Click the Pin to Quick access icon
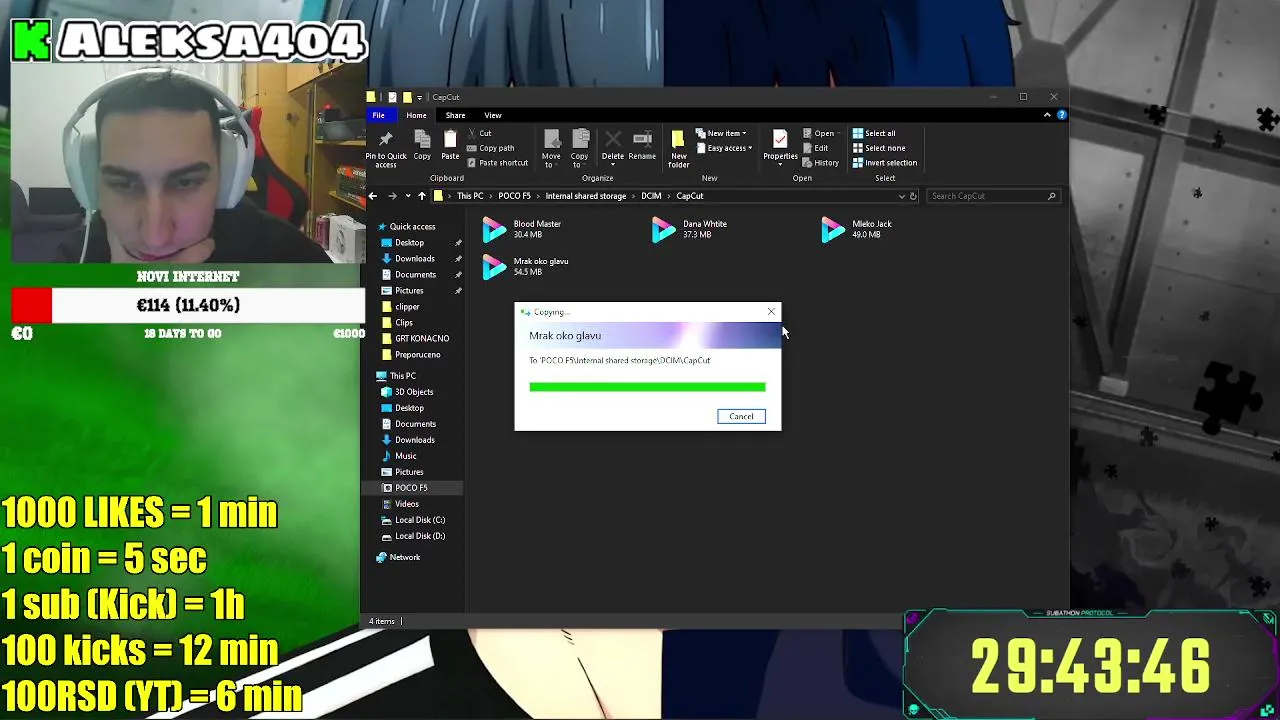The height and width of the screenshot is (720, 1280). pos(385,139)
